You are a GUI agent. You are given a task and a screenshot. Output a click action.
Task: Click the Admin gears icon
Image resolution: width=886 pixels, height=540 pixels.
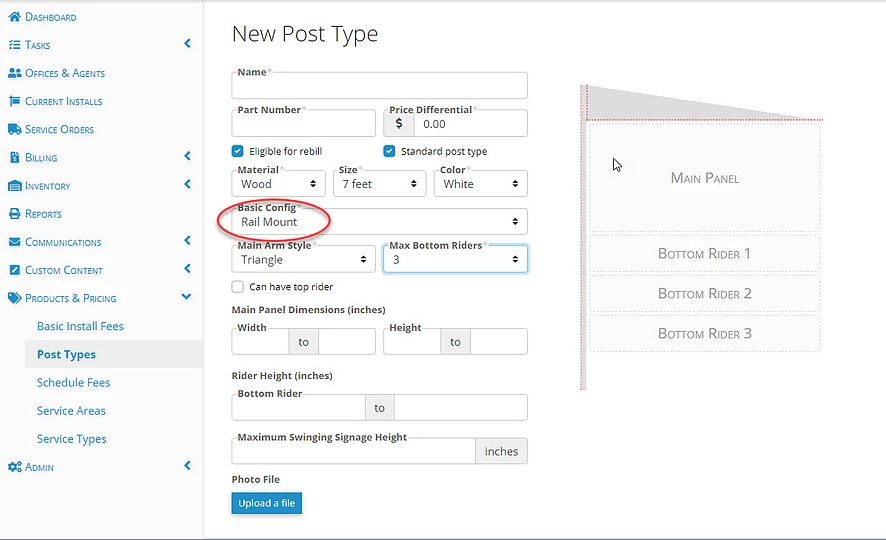point(15,467)
